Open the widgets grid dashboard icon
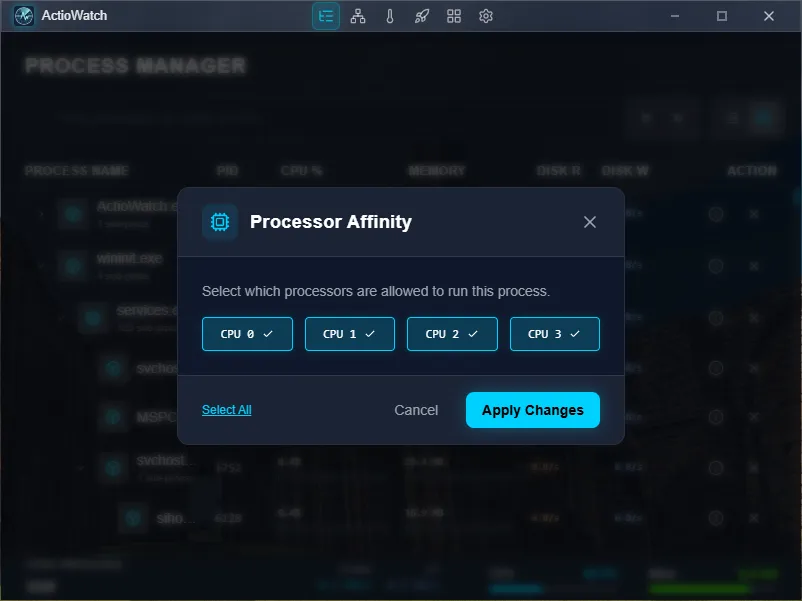This screenshot has height=601, width=802. [x=453, y=16]
